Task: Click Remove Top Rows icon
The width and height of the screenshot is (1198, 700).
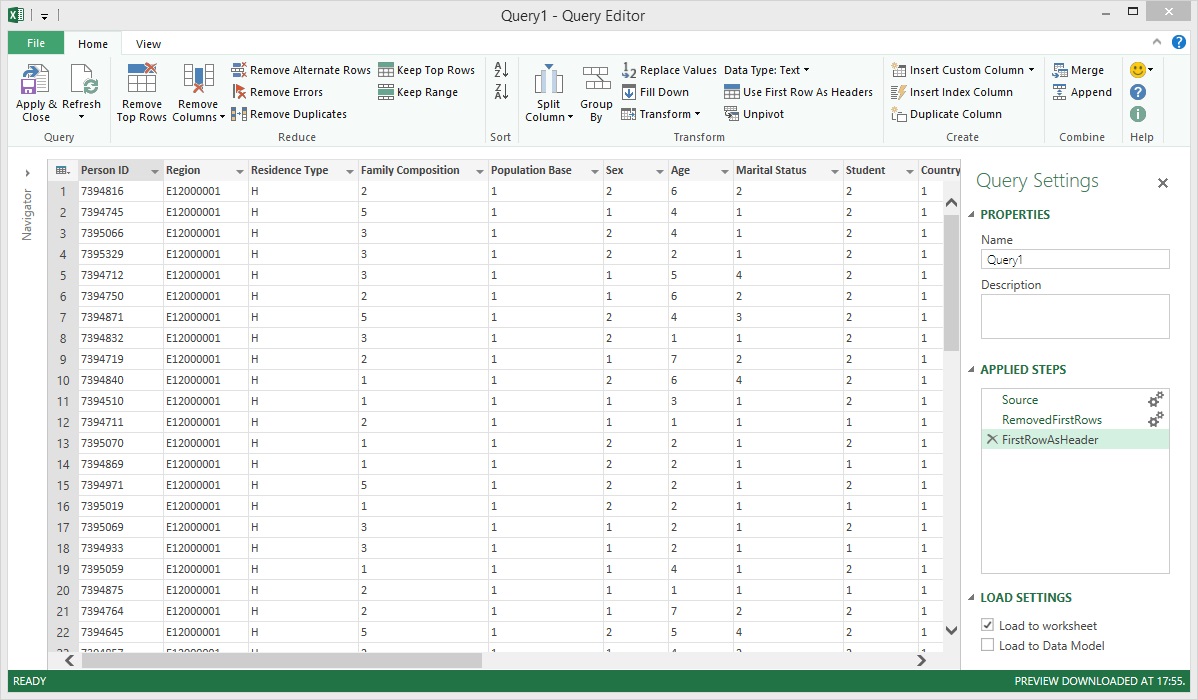Action: [142, 79]
